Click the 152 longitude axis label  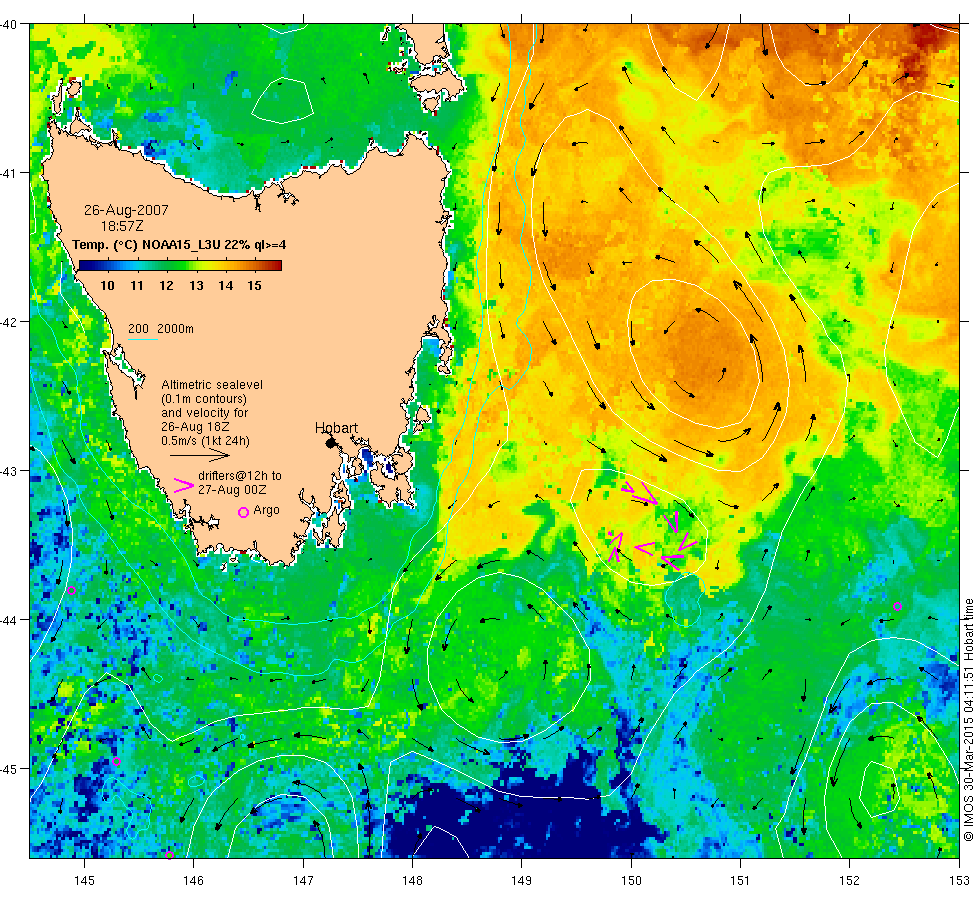[849, 881]
